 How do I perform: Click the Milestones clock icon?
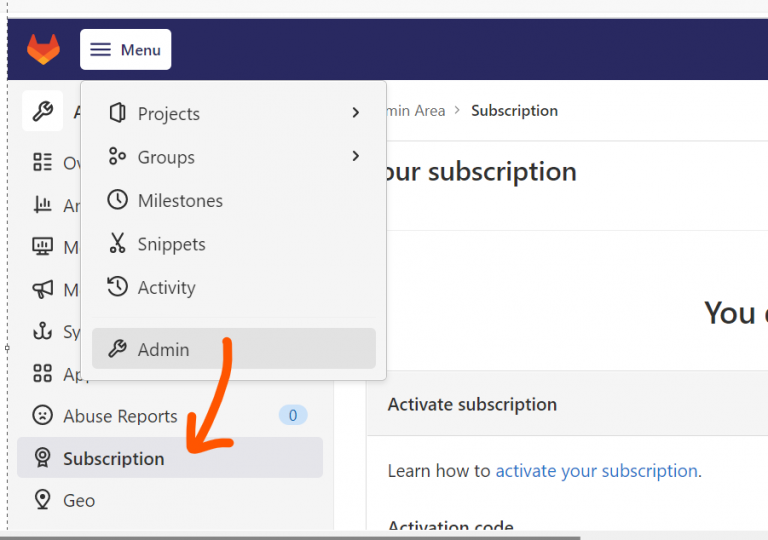pos(117,200)
